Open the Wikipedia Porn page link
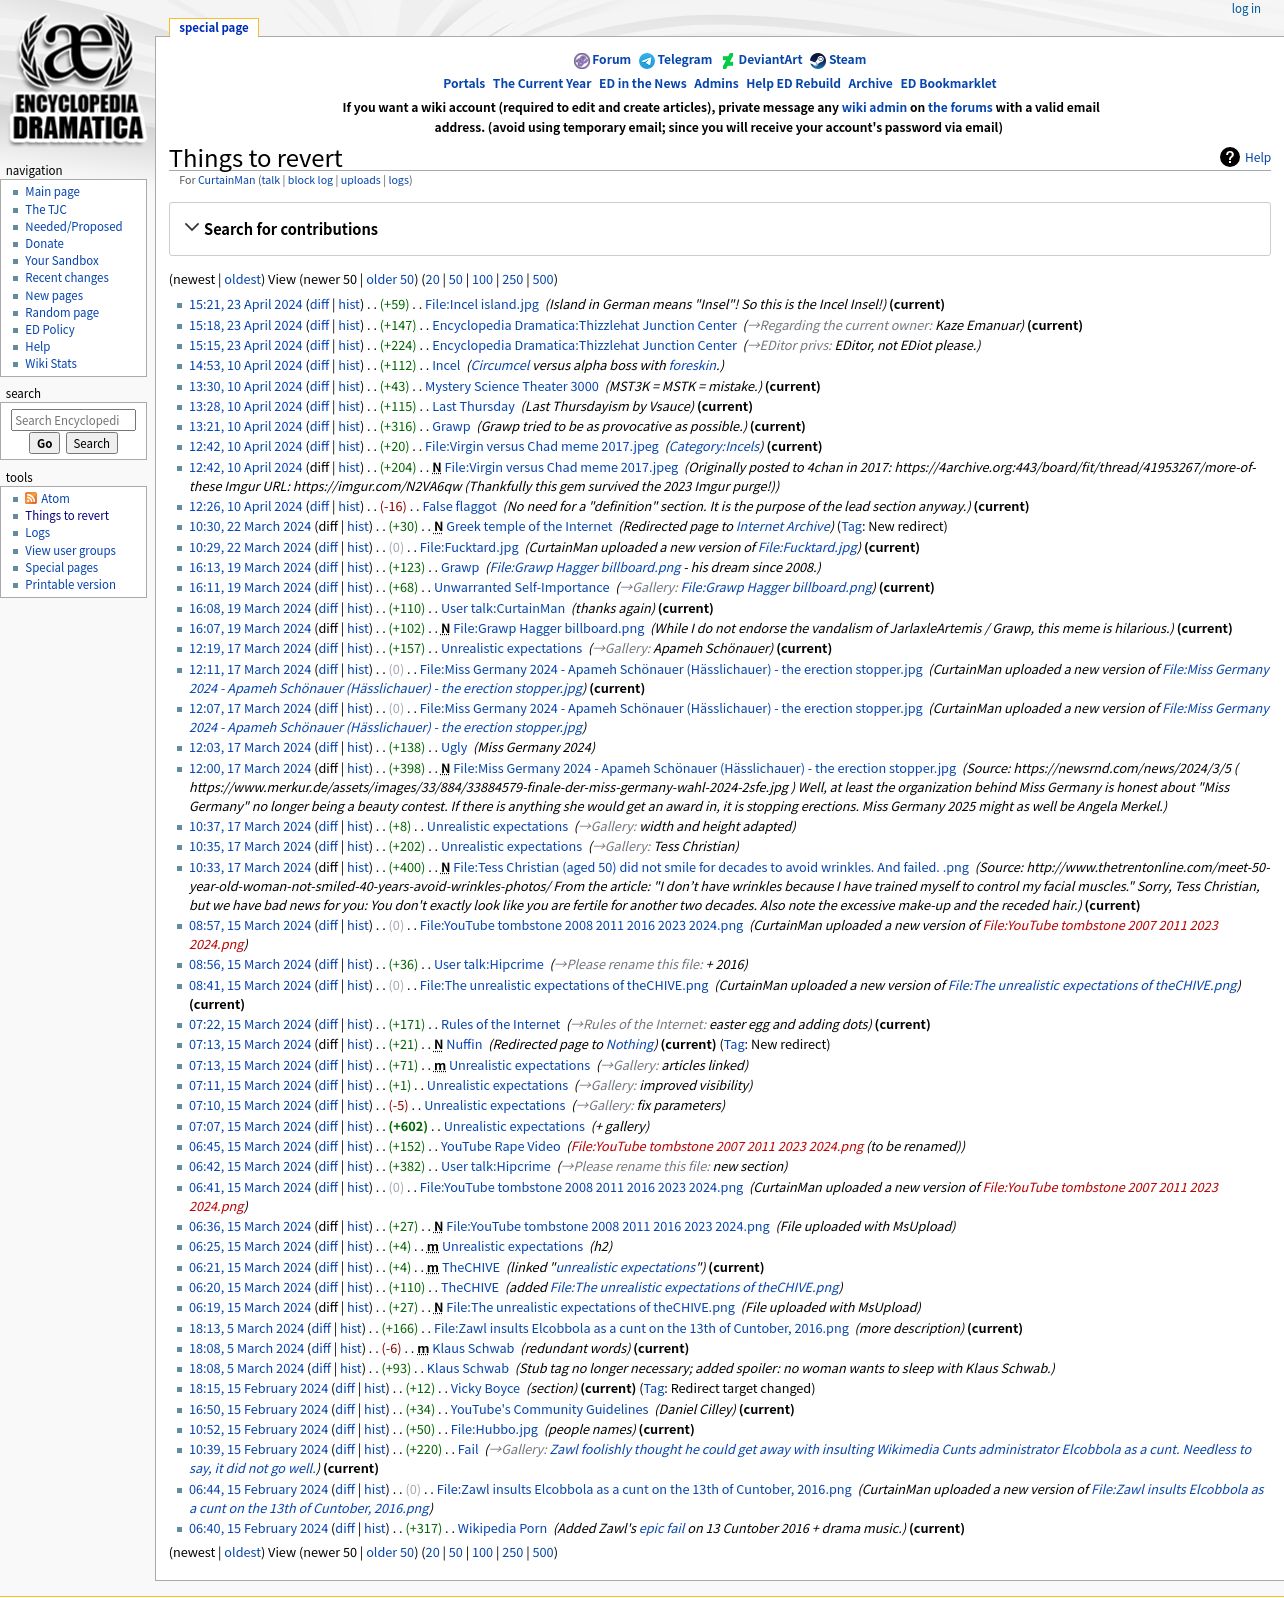The image size is (1284, 1598). click(x=502, y=1529)
